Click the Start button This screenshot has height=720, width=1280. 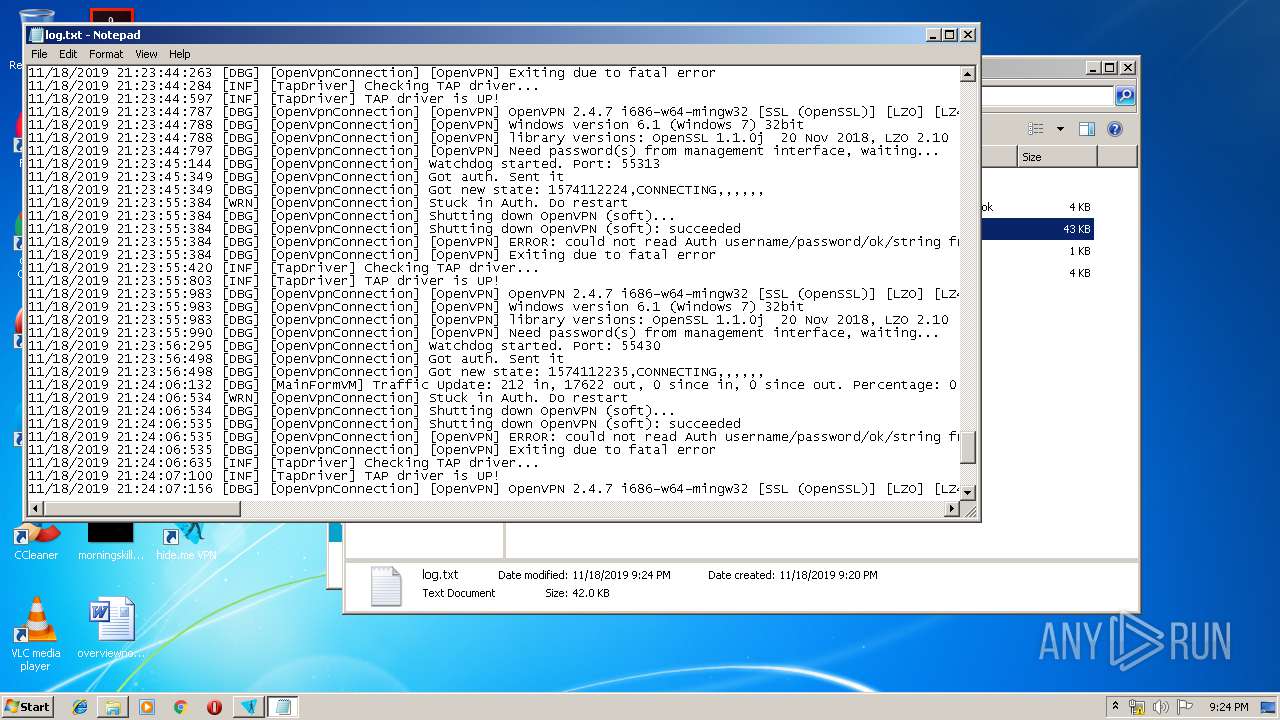[x=28, y=706]
